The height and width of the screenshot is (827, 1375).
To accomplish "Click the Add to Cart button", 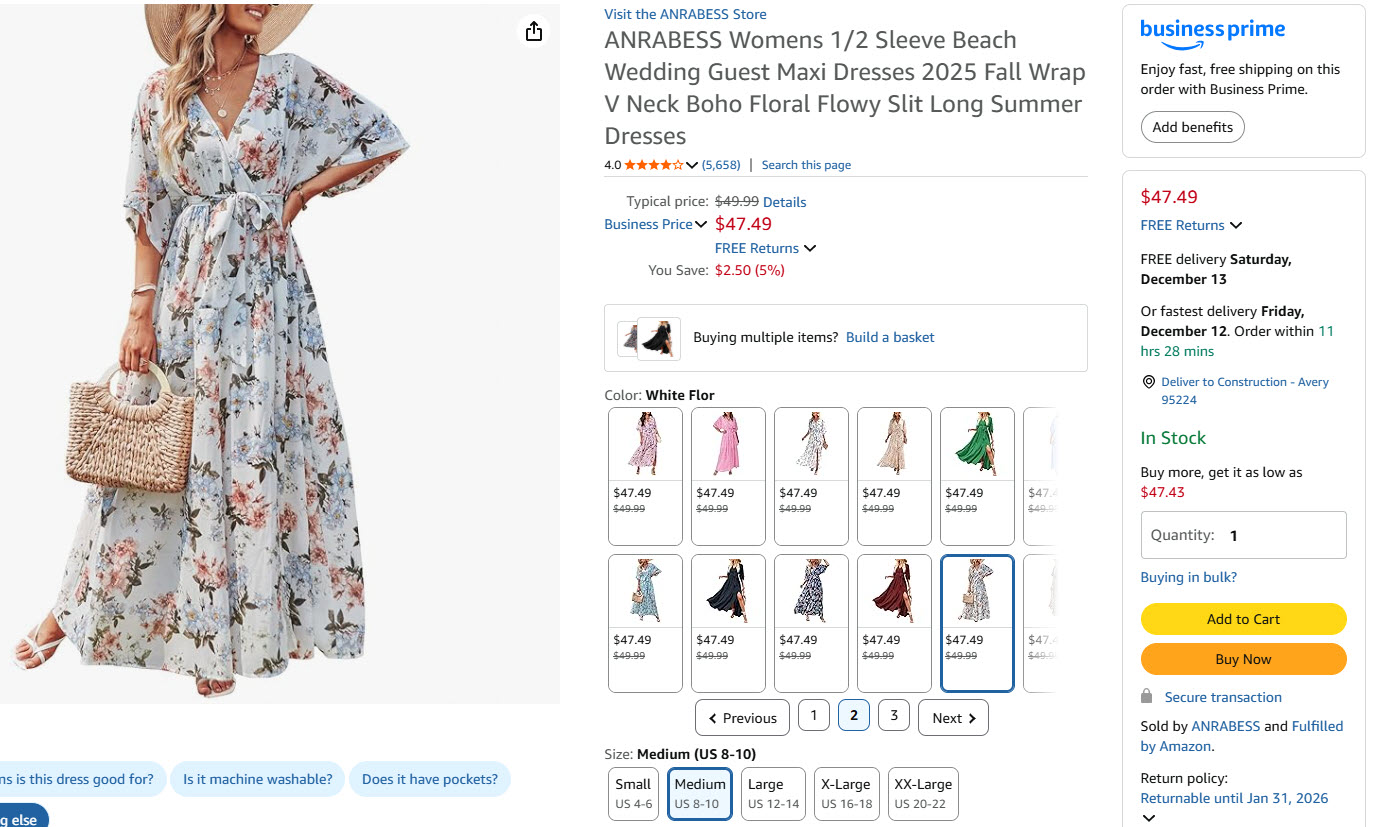I will [x=1243, y=619].
